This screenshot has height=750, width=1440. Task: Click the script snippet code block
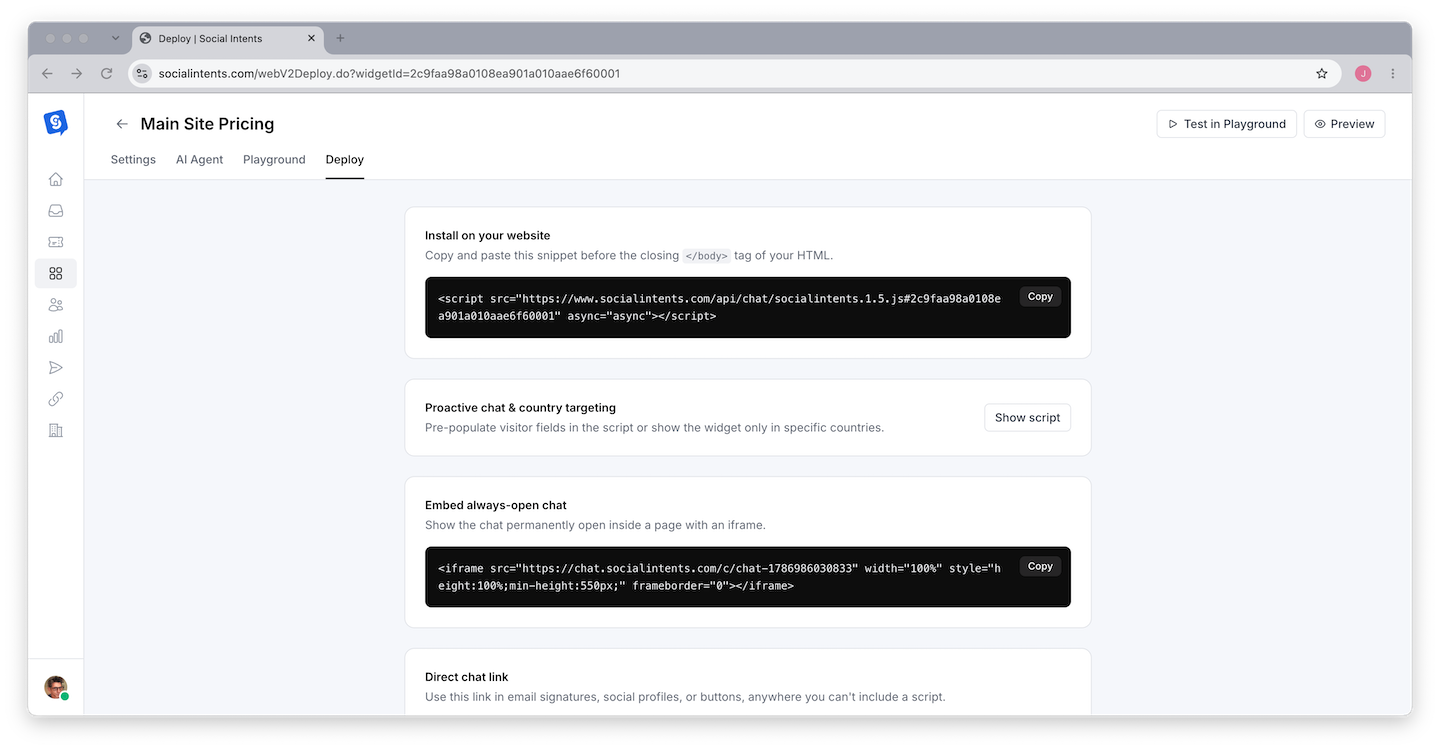coord(748,307)
